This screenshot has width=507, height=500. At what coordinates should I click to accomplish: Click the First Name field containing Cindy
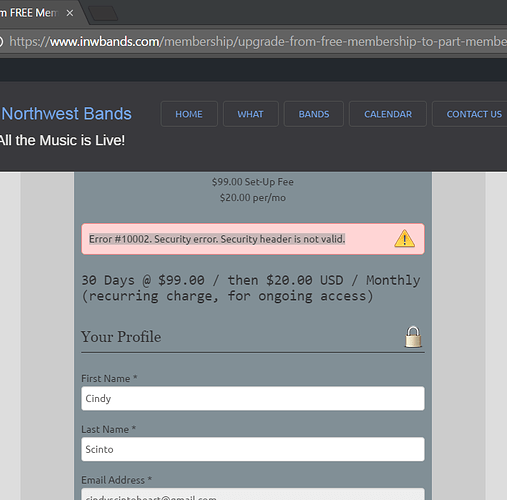coord(253,398)
